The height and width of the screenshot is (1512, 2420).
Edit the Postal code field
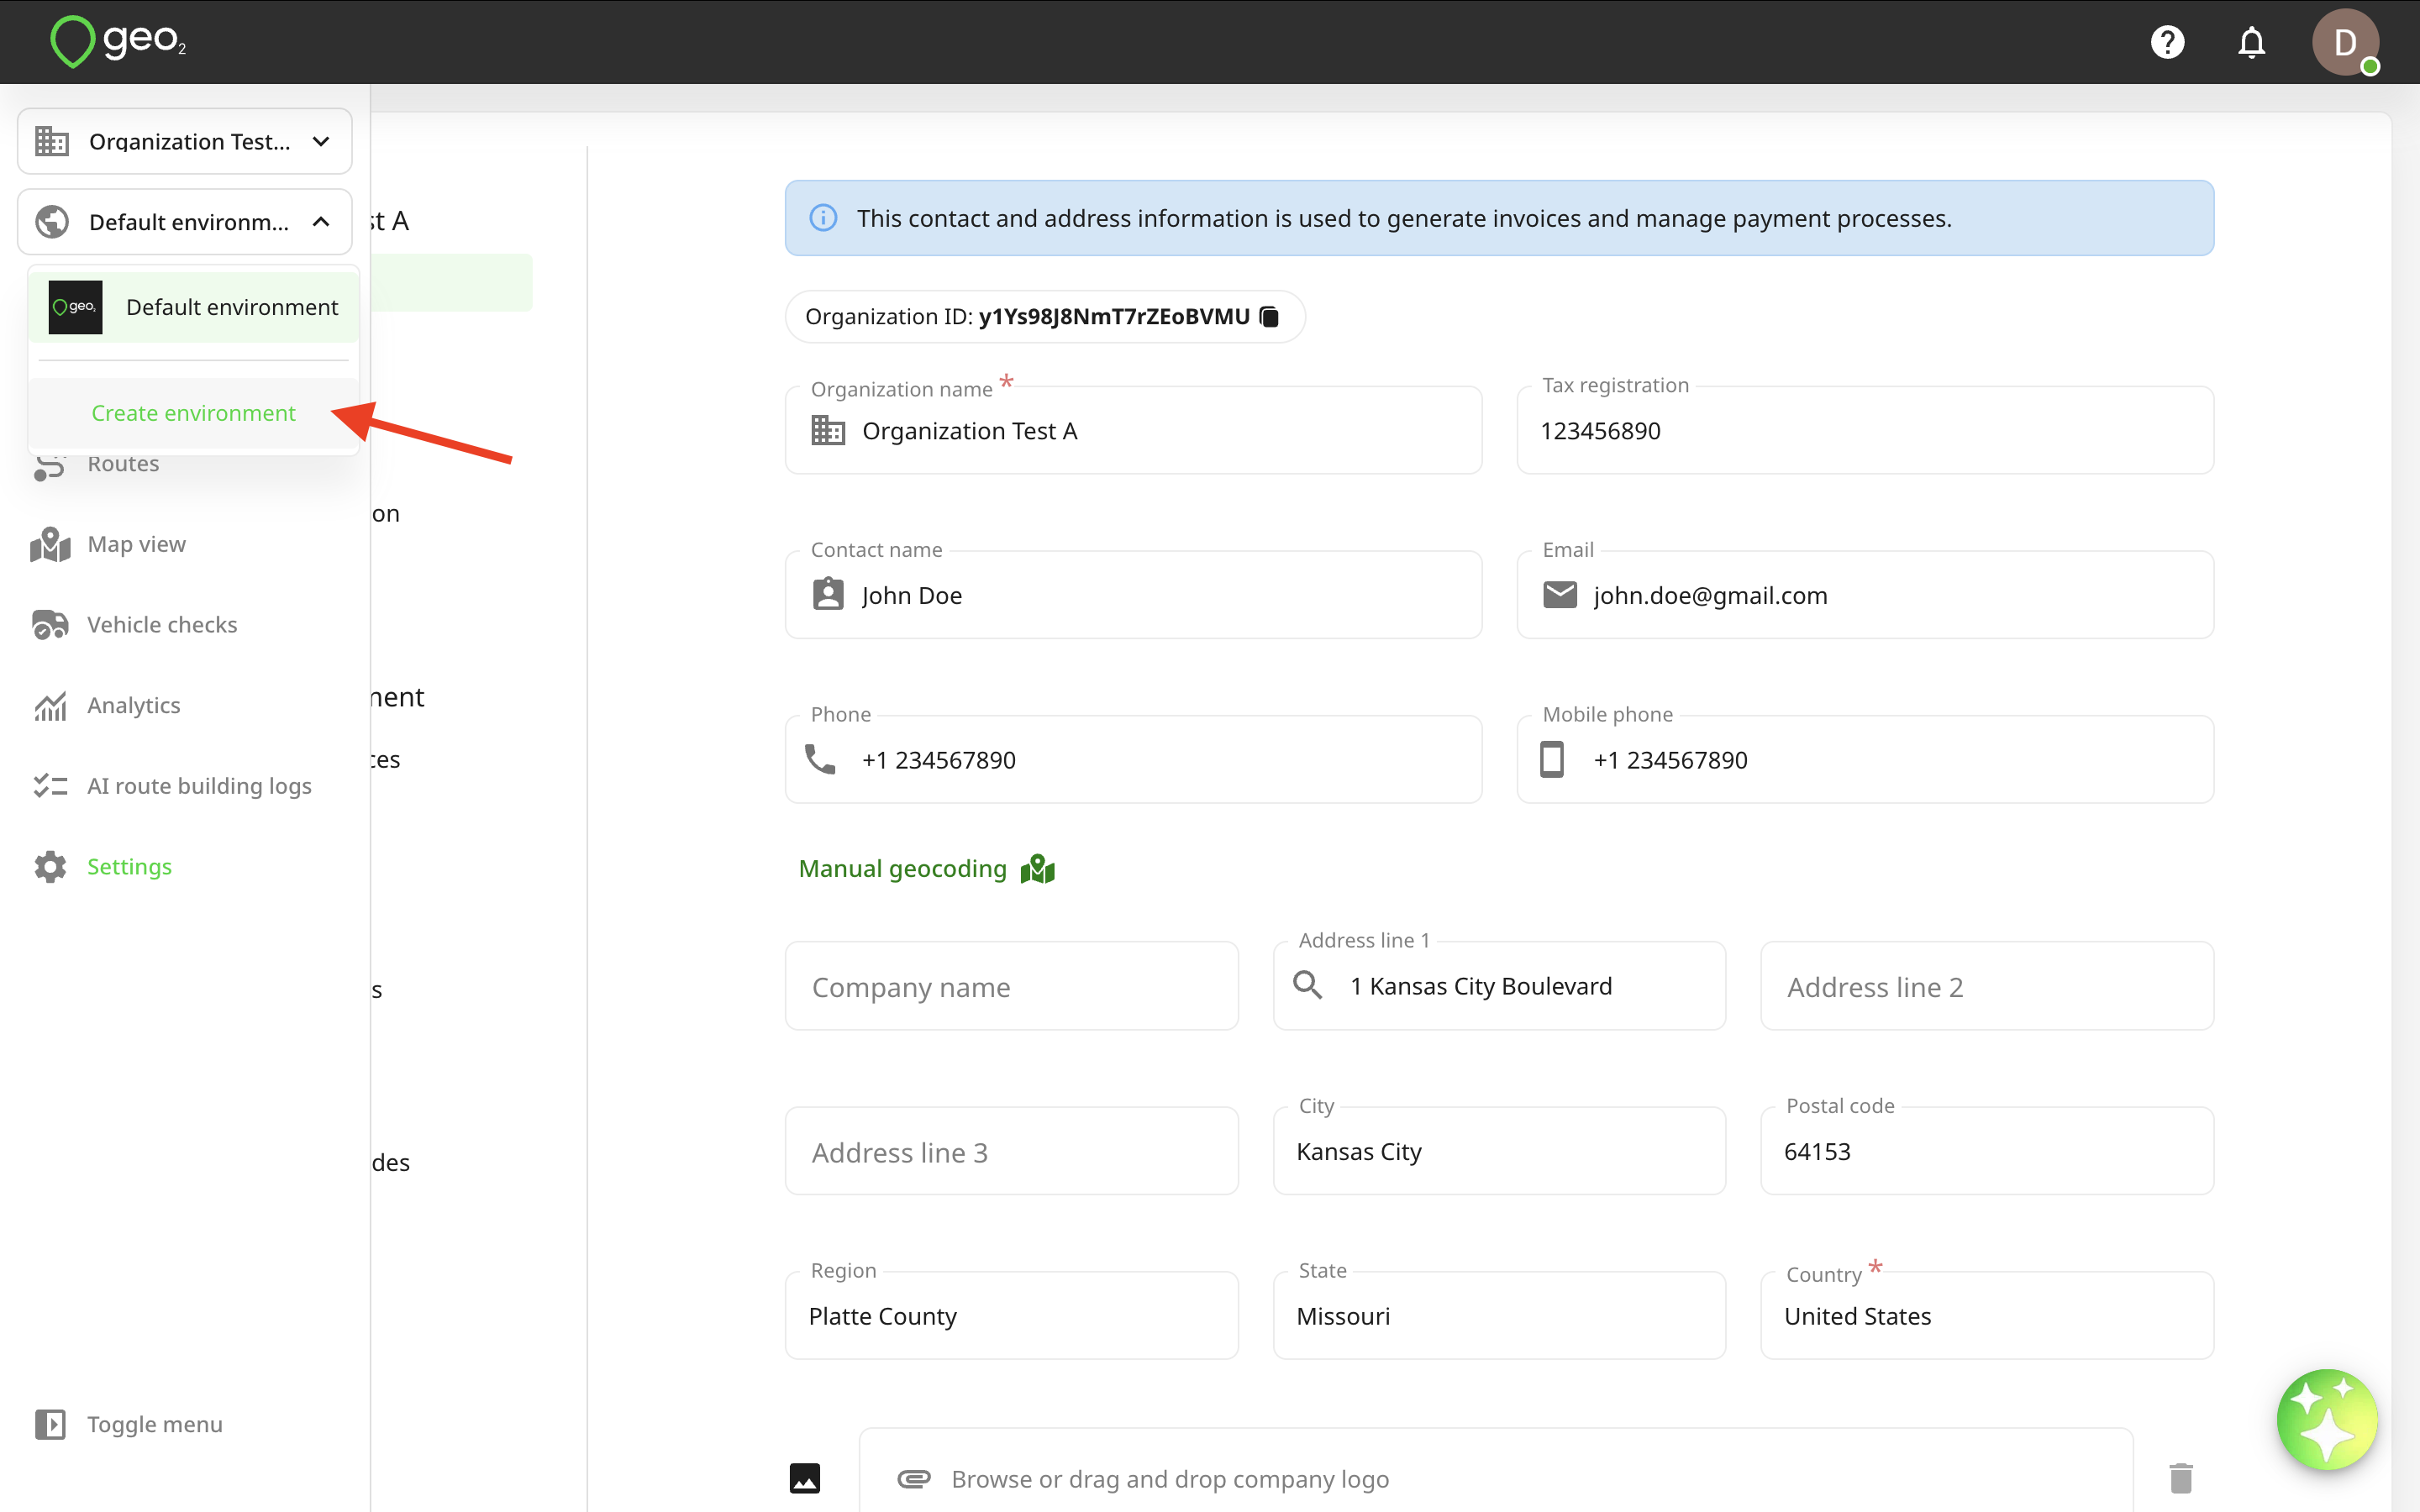(x=1987, y=1152)
